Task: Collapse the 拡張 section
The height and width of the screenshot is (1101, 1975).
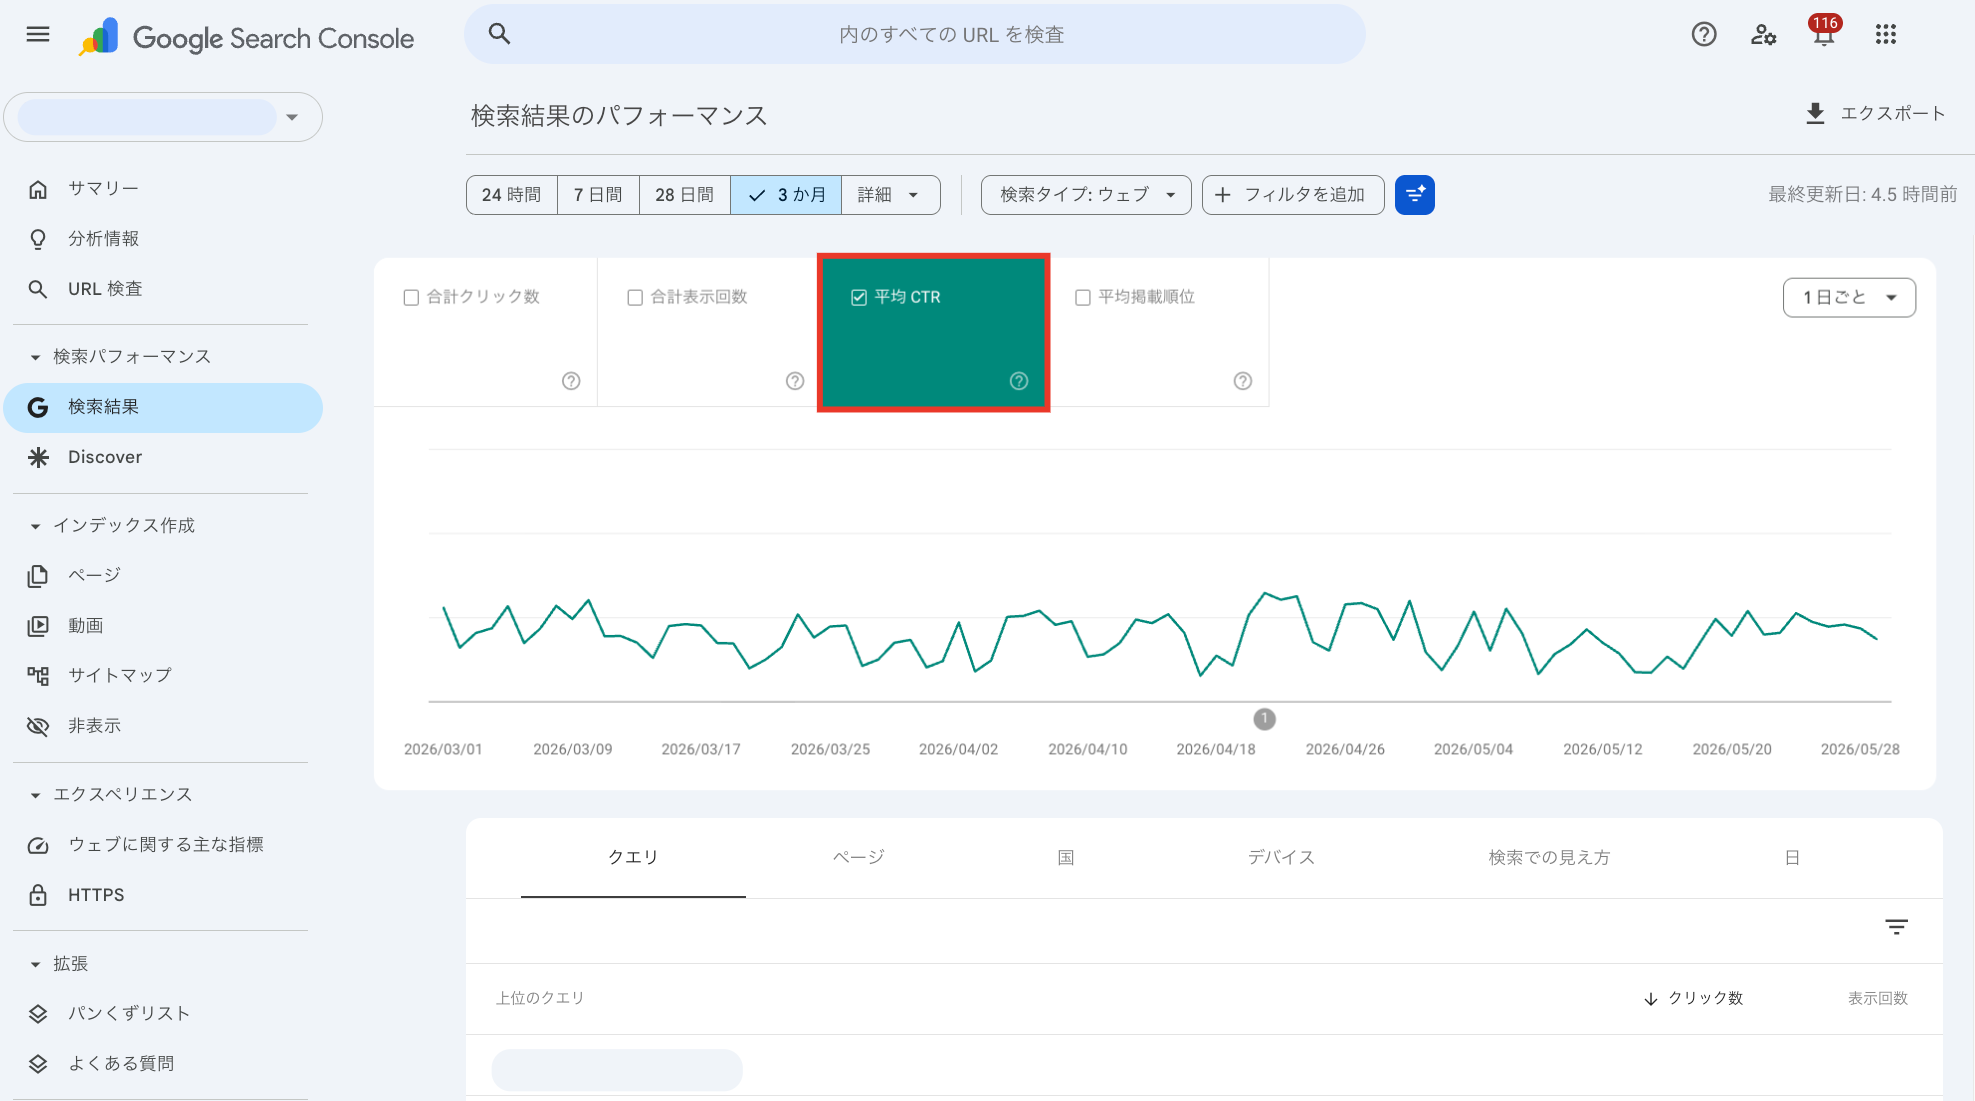Action: click(35, 964)
